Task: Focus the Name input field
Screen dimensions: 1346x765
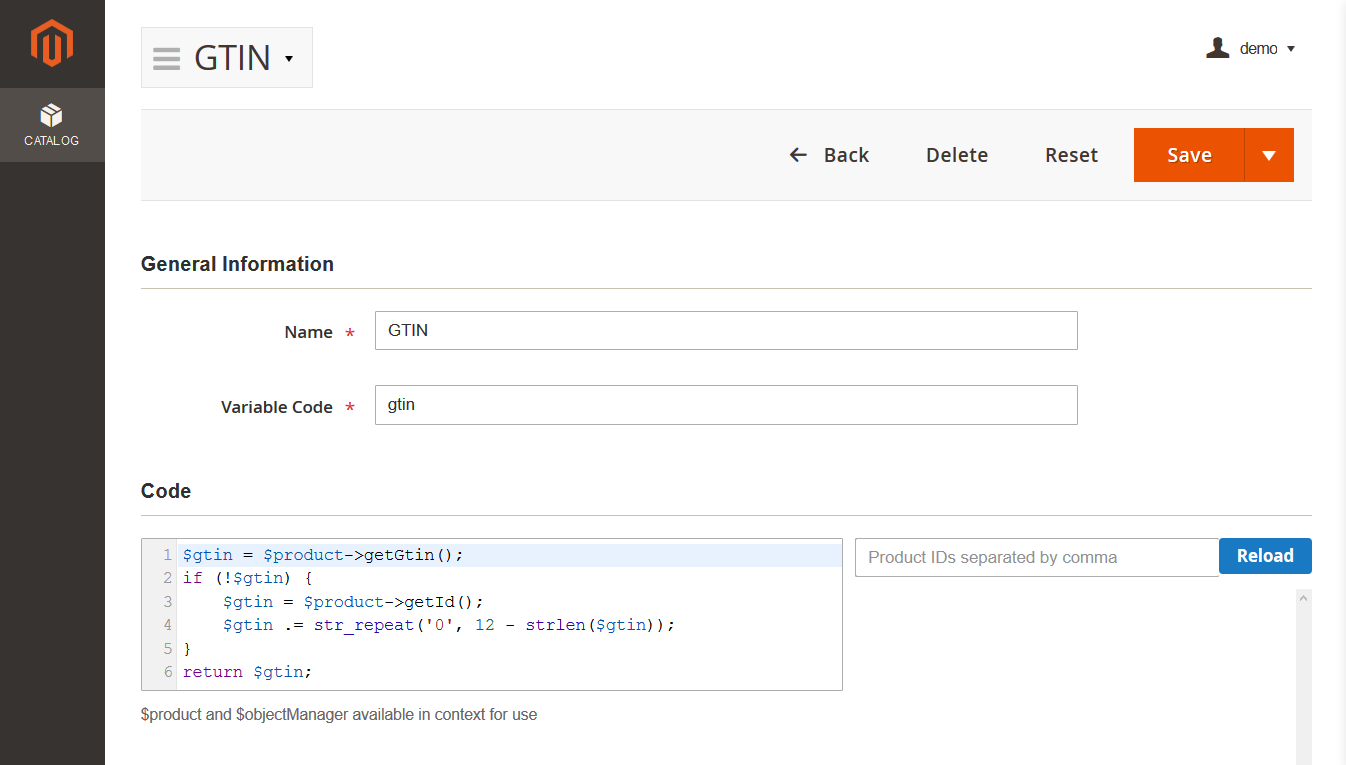Action: (x=726, y=331)
